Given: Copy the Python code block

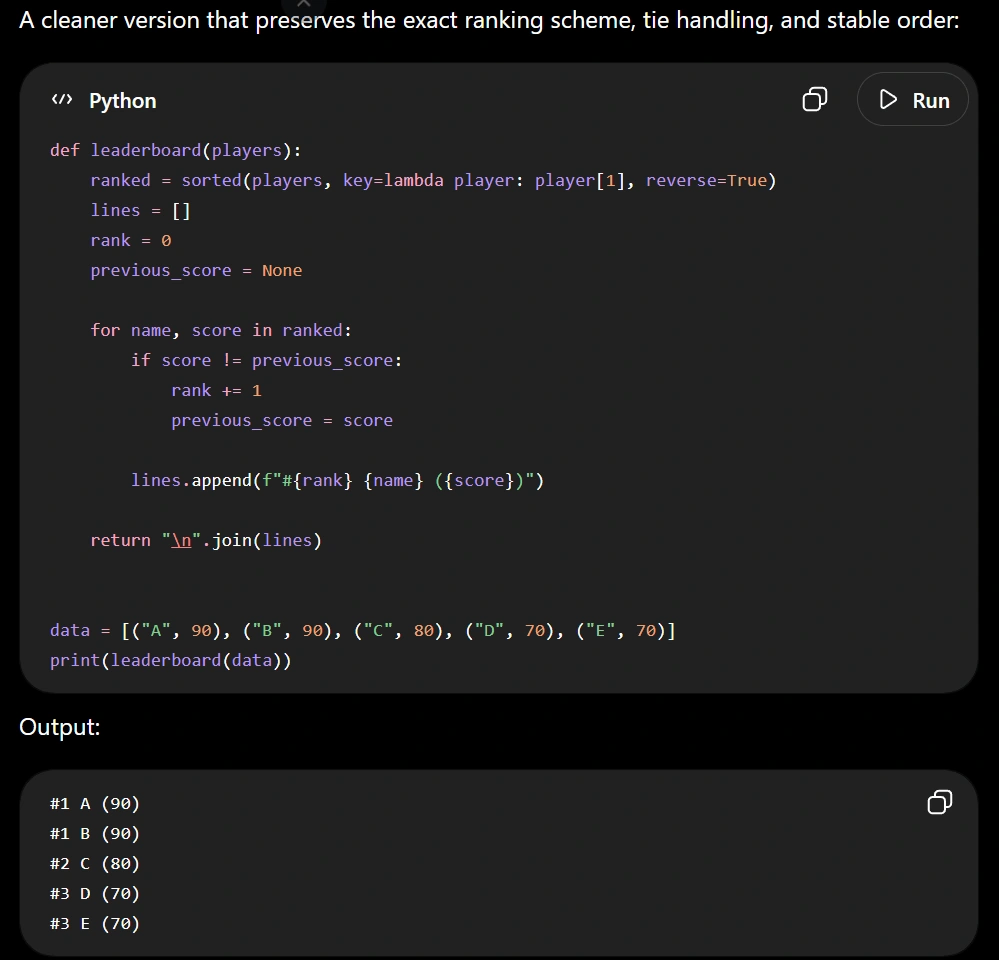Looking at the screenshot, I should click(x=814, y=100).
